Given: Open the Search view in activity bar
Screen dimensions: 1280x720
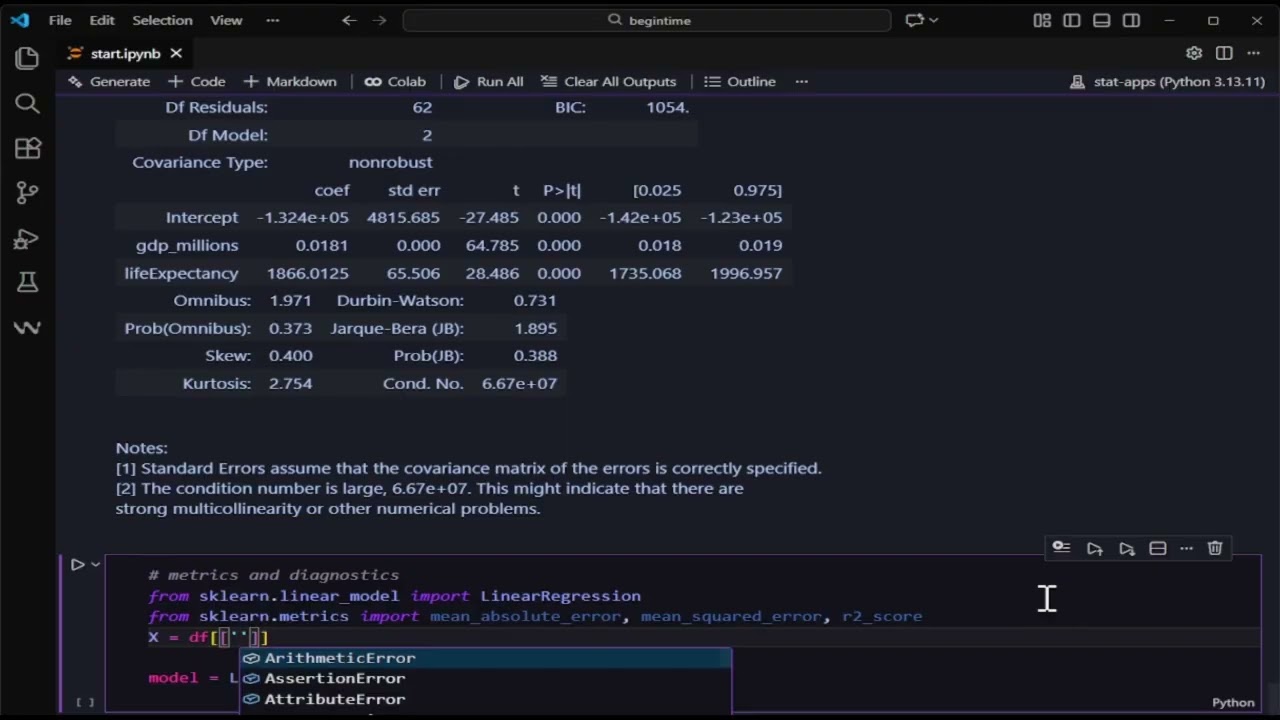Looking at the screenshot, I should (x=27, y=103).
